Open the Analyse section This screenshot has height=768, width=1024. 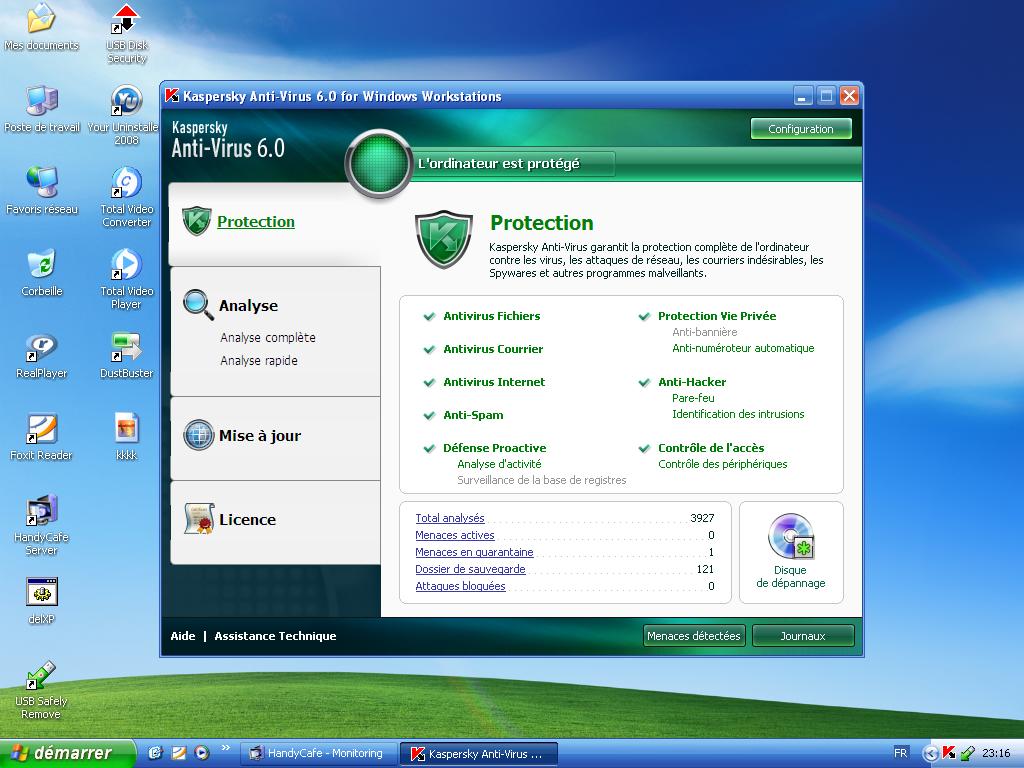tap(248, 306)
